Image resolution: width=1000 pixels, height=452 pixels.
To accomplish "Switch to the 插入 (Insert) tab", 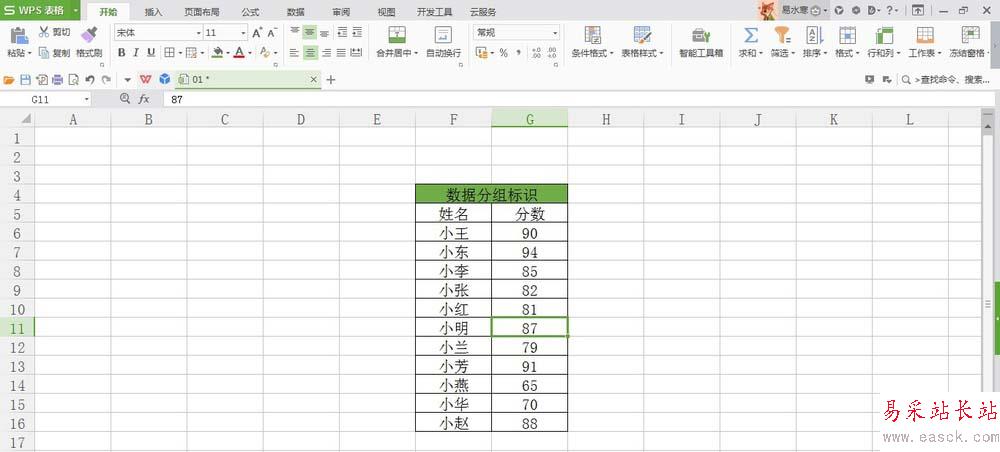I will (x=154, y=12).
